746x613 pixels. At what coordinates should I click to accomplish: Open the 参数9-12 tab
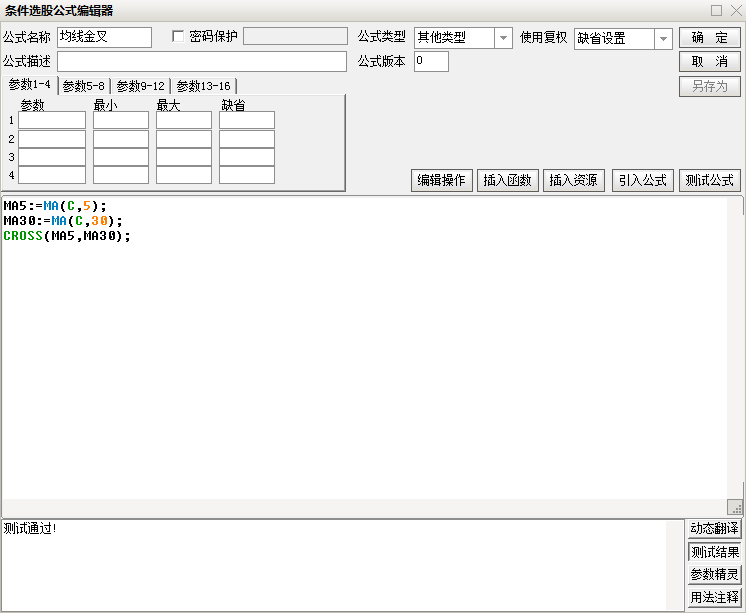click(x=140, y=86)
